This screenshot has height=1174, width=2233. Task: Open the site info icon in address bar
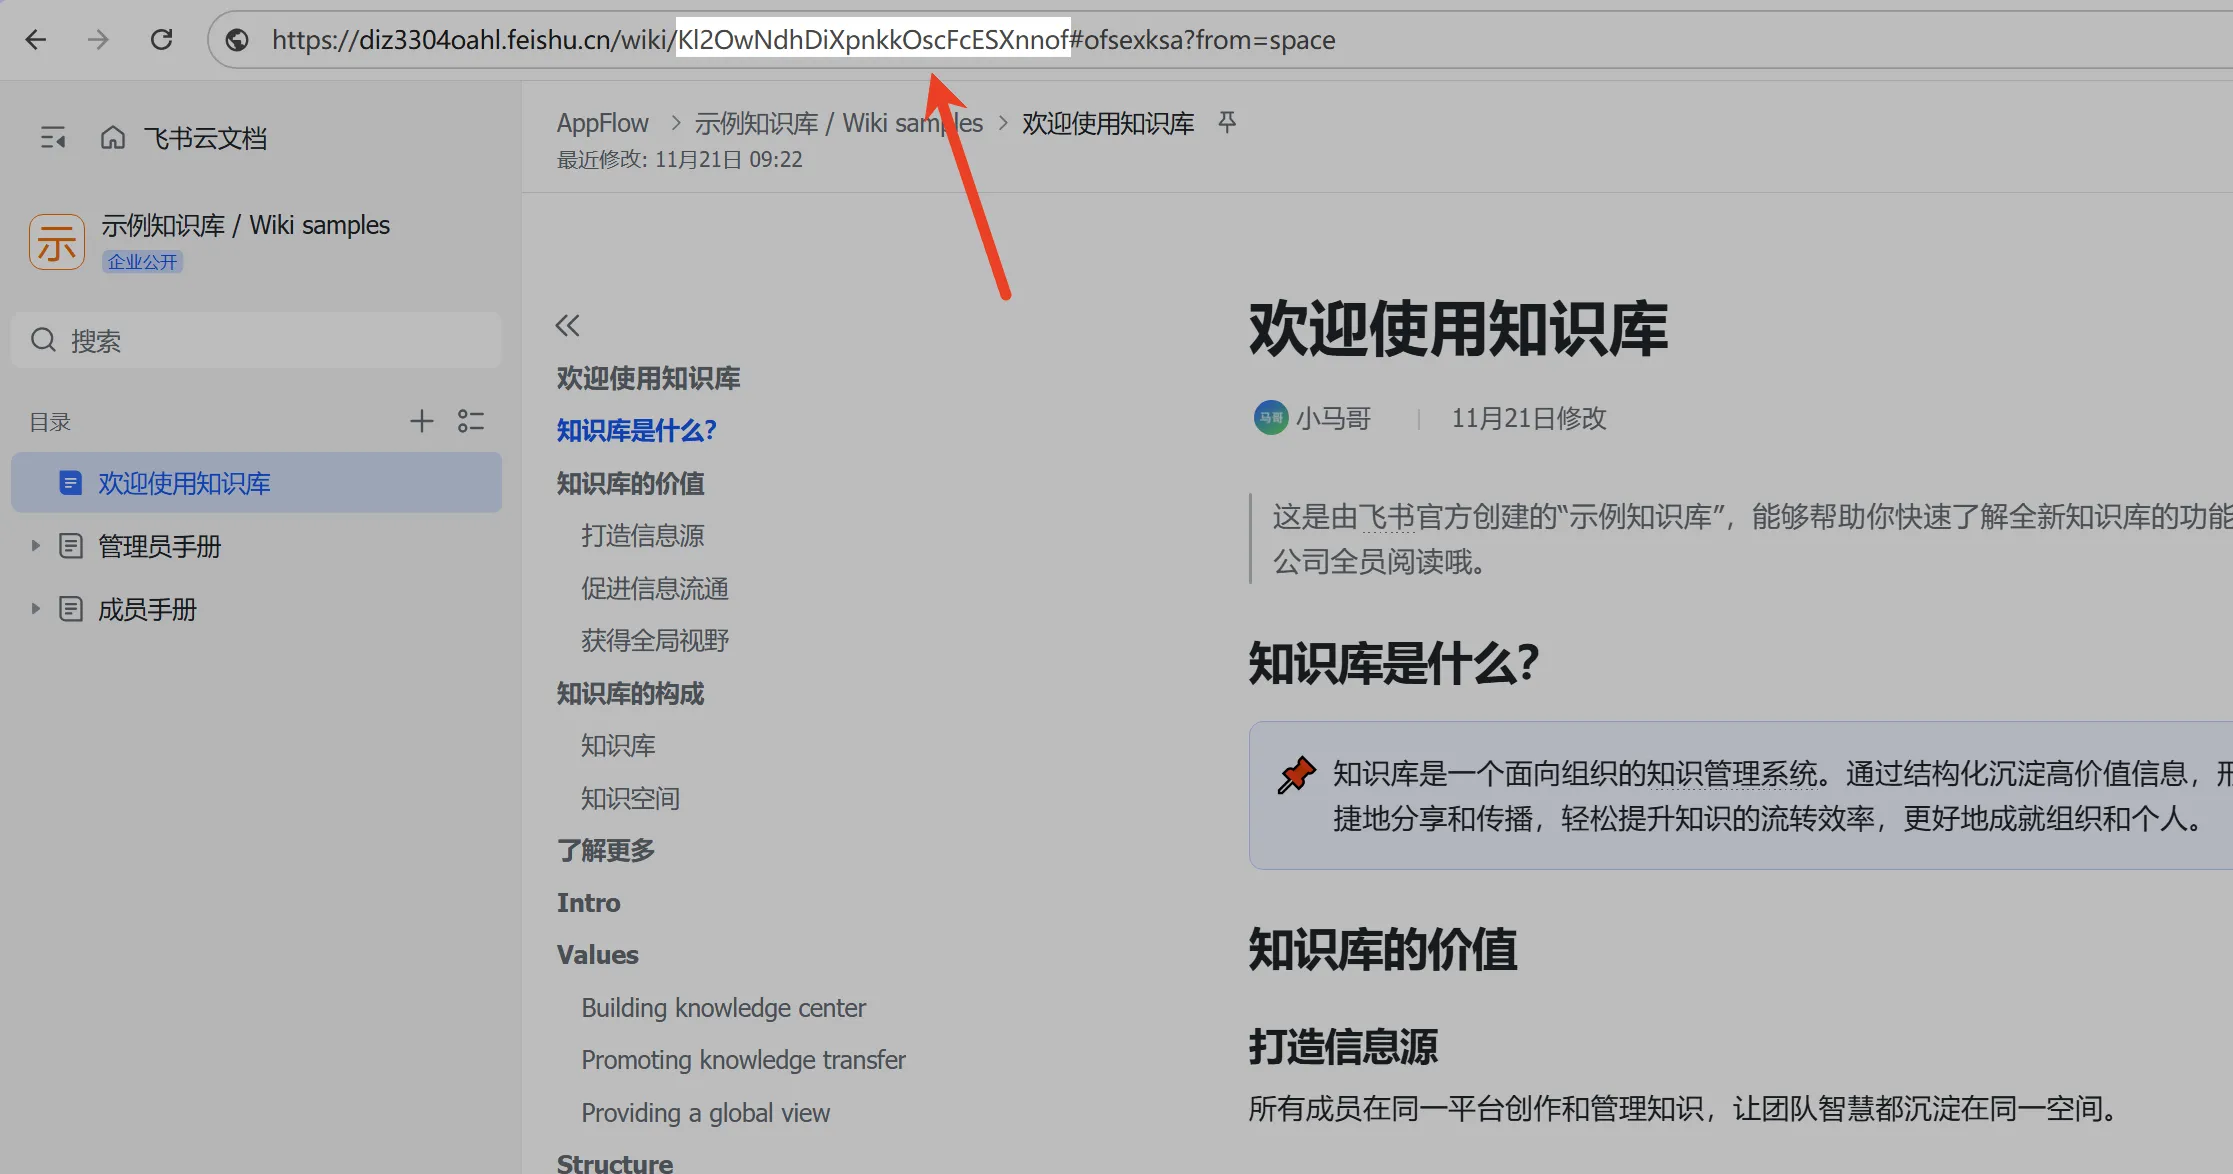point(237,40)
